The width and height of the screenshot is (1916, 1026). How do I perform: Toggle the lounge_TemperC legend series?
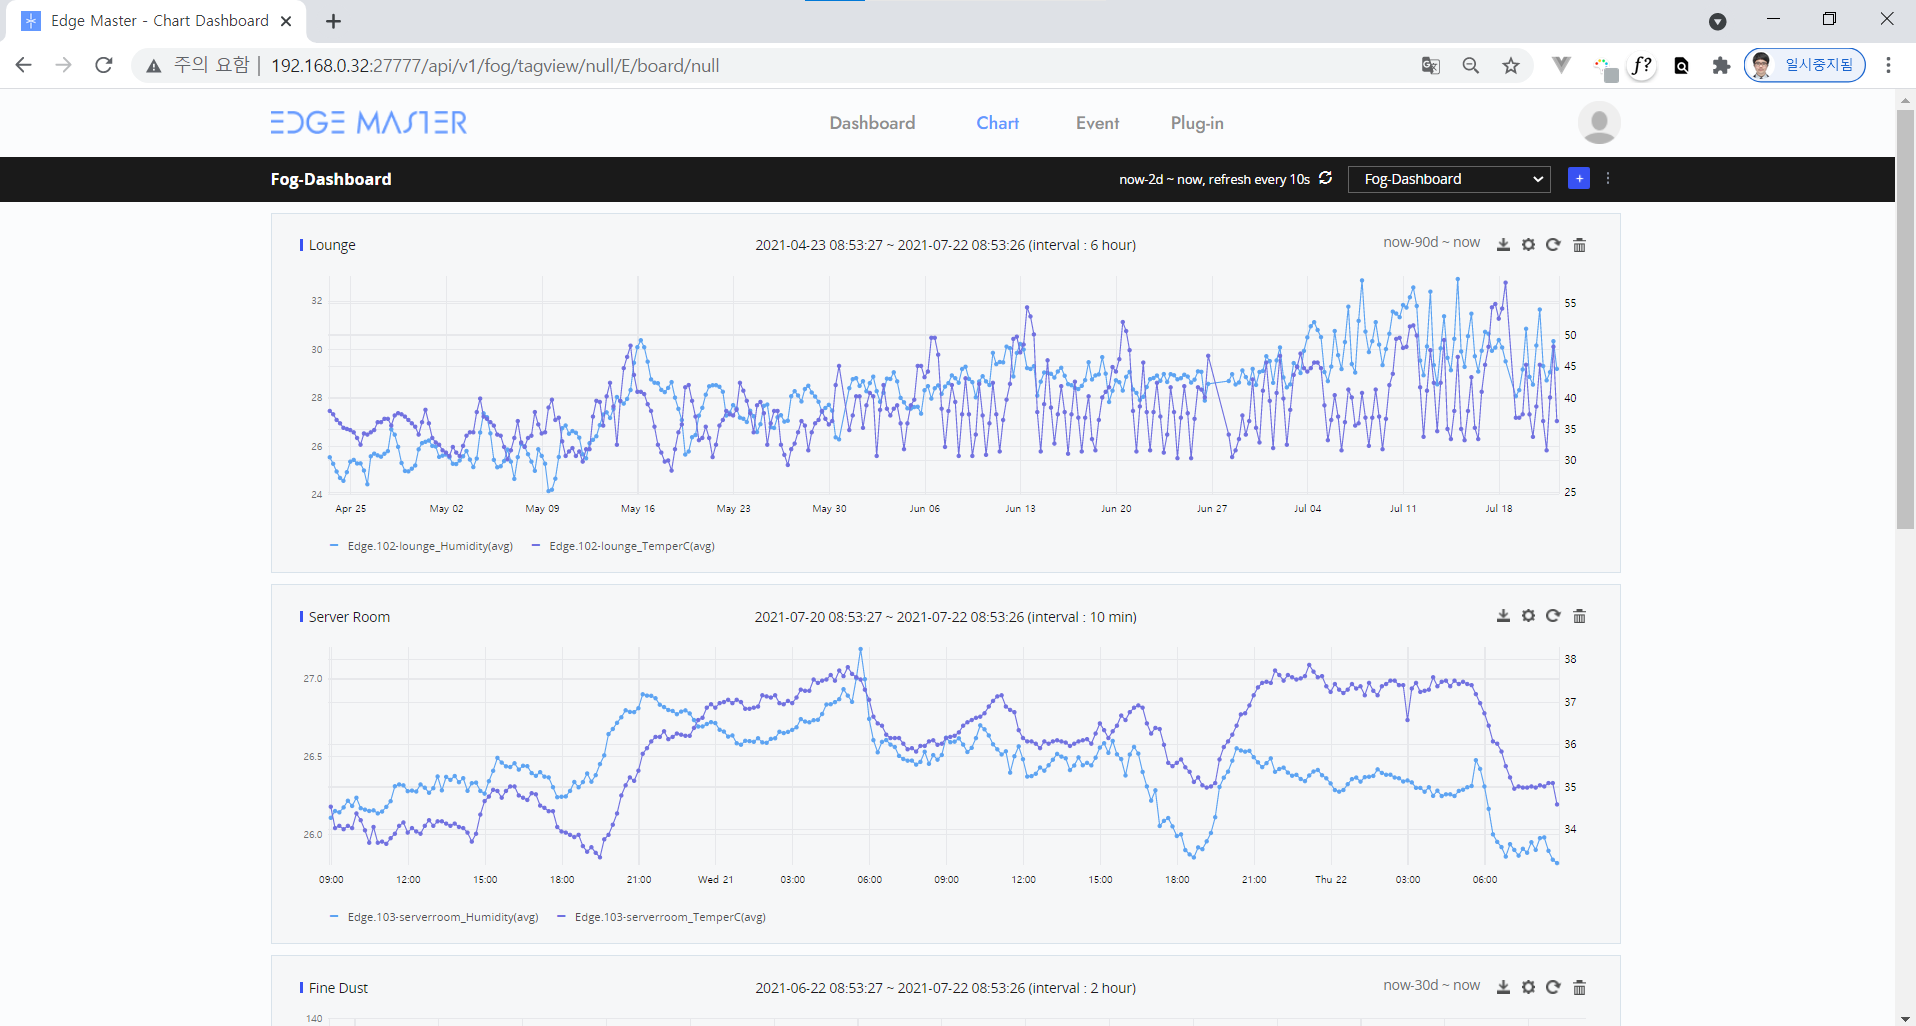(623, 546)
